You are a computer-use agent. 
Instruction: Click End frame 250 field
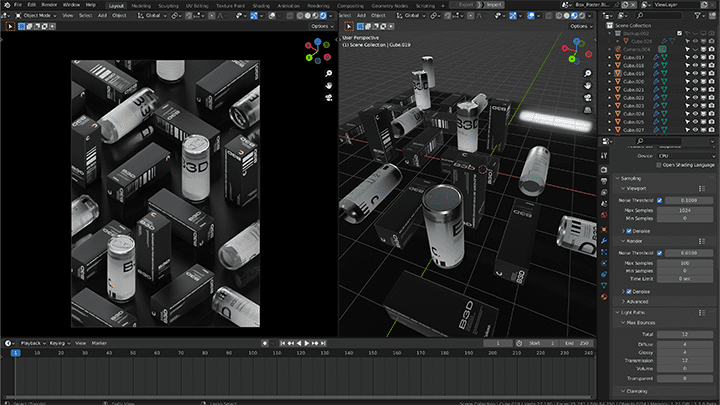[x=577, y=343]
